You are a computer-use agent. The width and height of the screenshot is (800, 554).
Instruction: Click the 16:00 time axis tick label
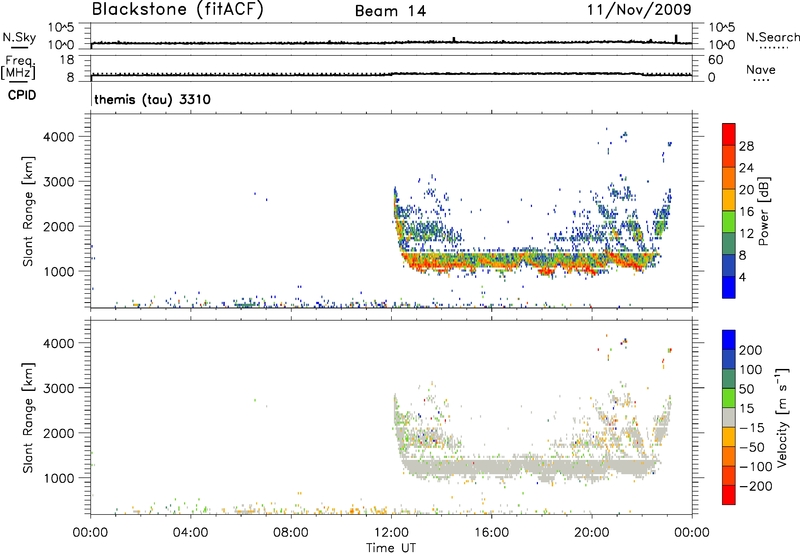(491, 533)
